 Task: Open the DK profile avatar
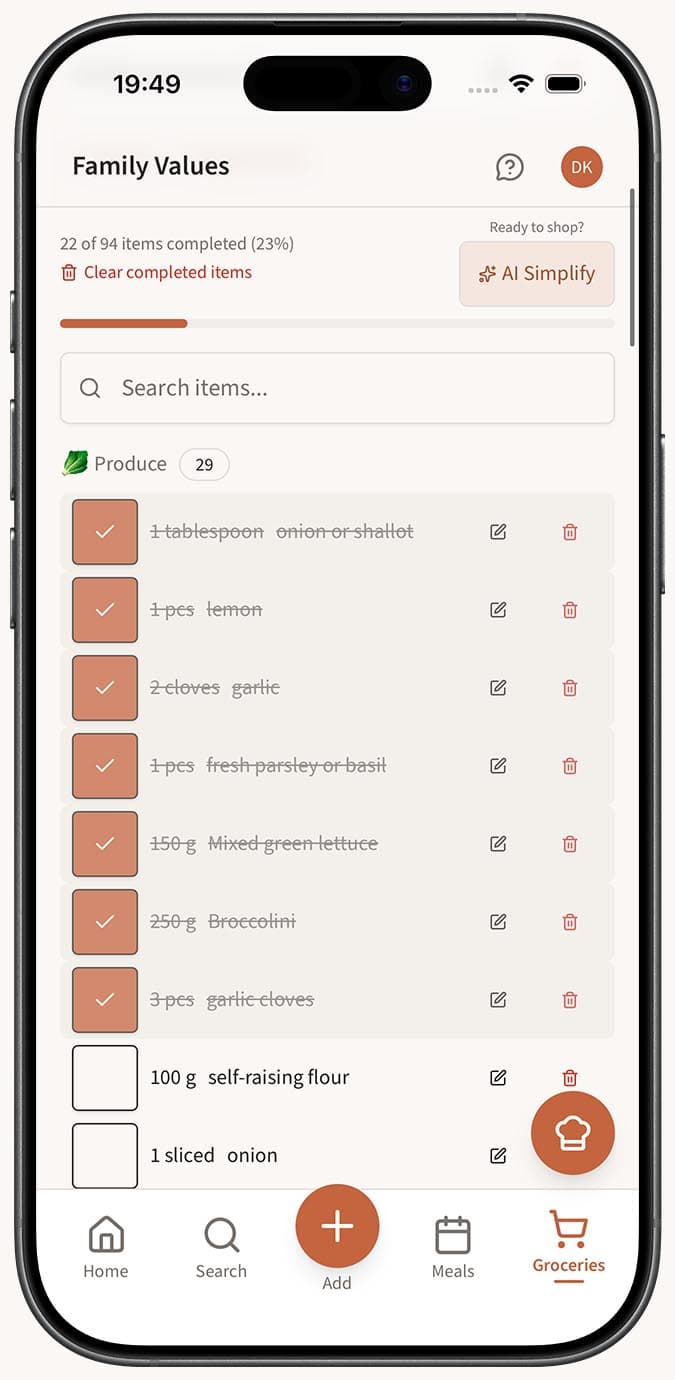pos(581,167)
